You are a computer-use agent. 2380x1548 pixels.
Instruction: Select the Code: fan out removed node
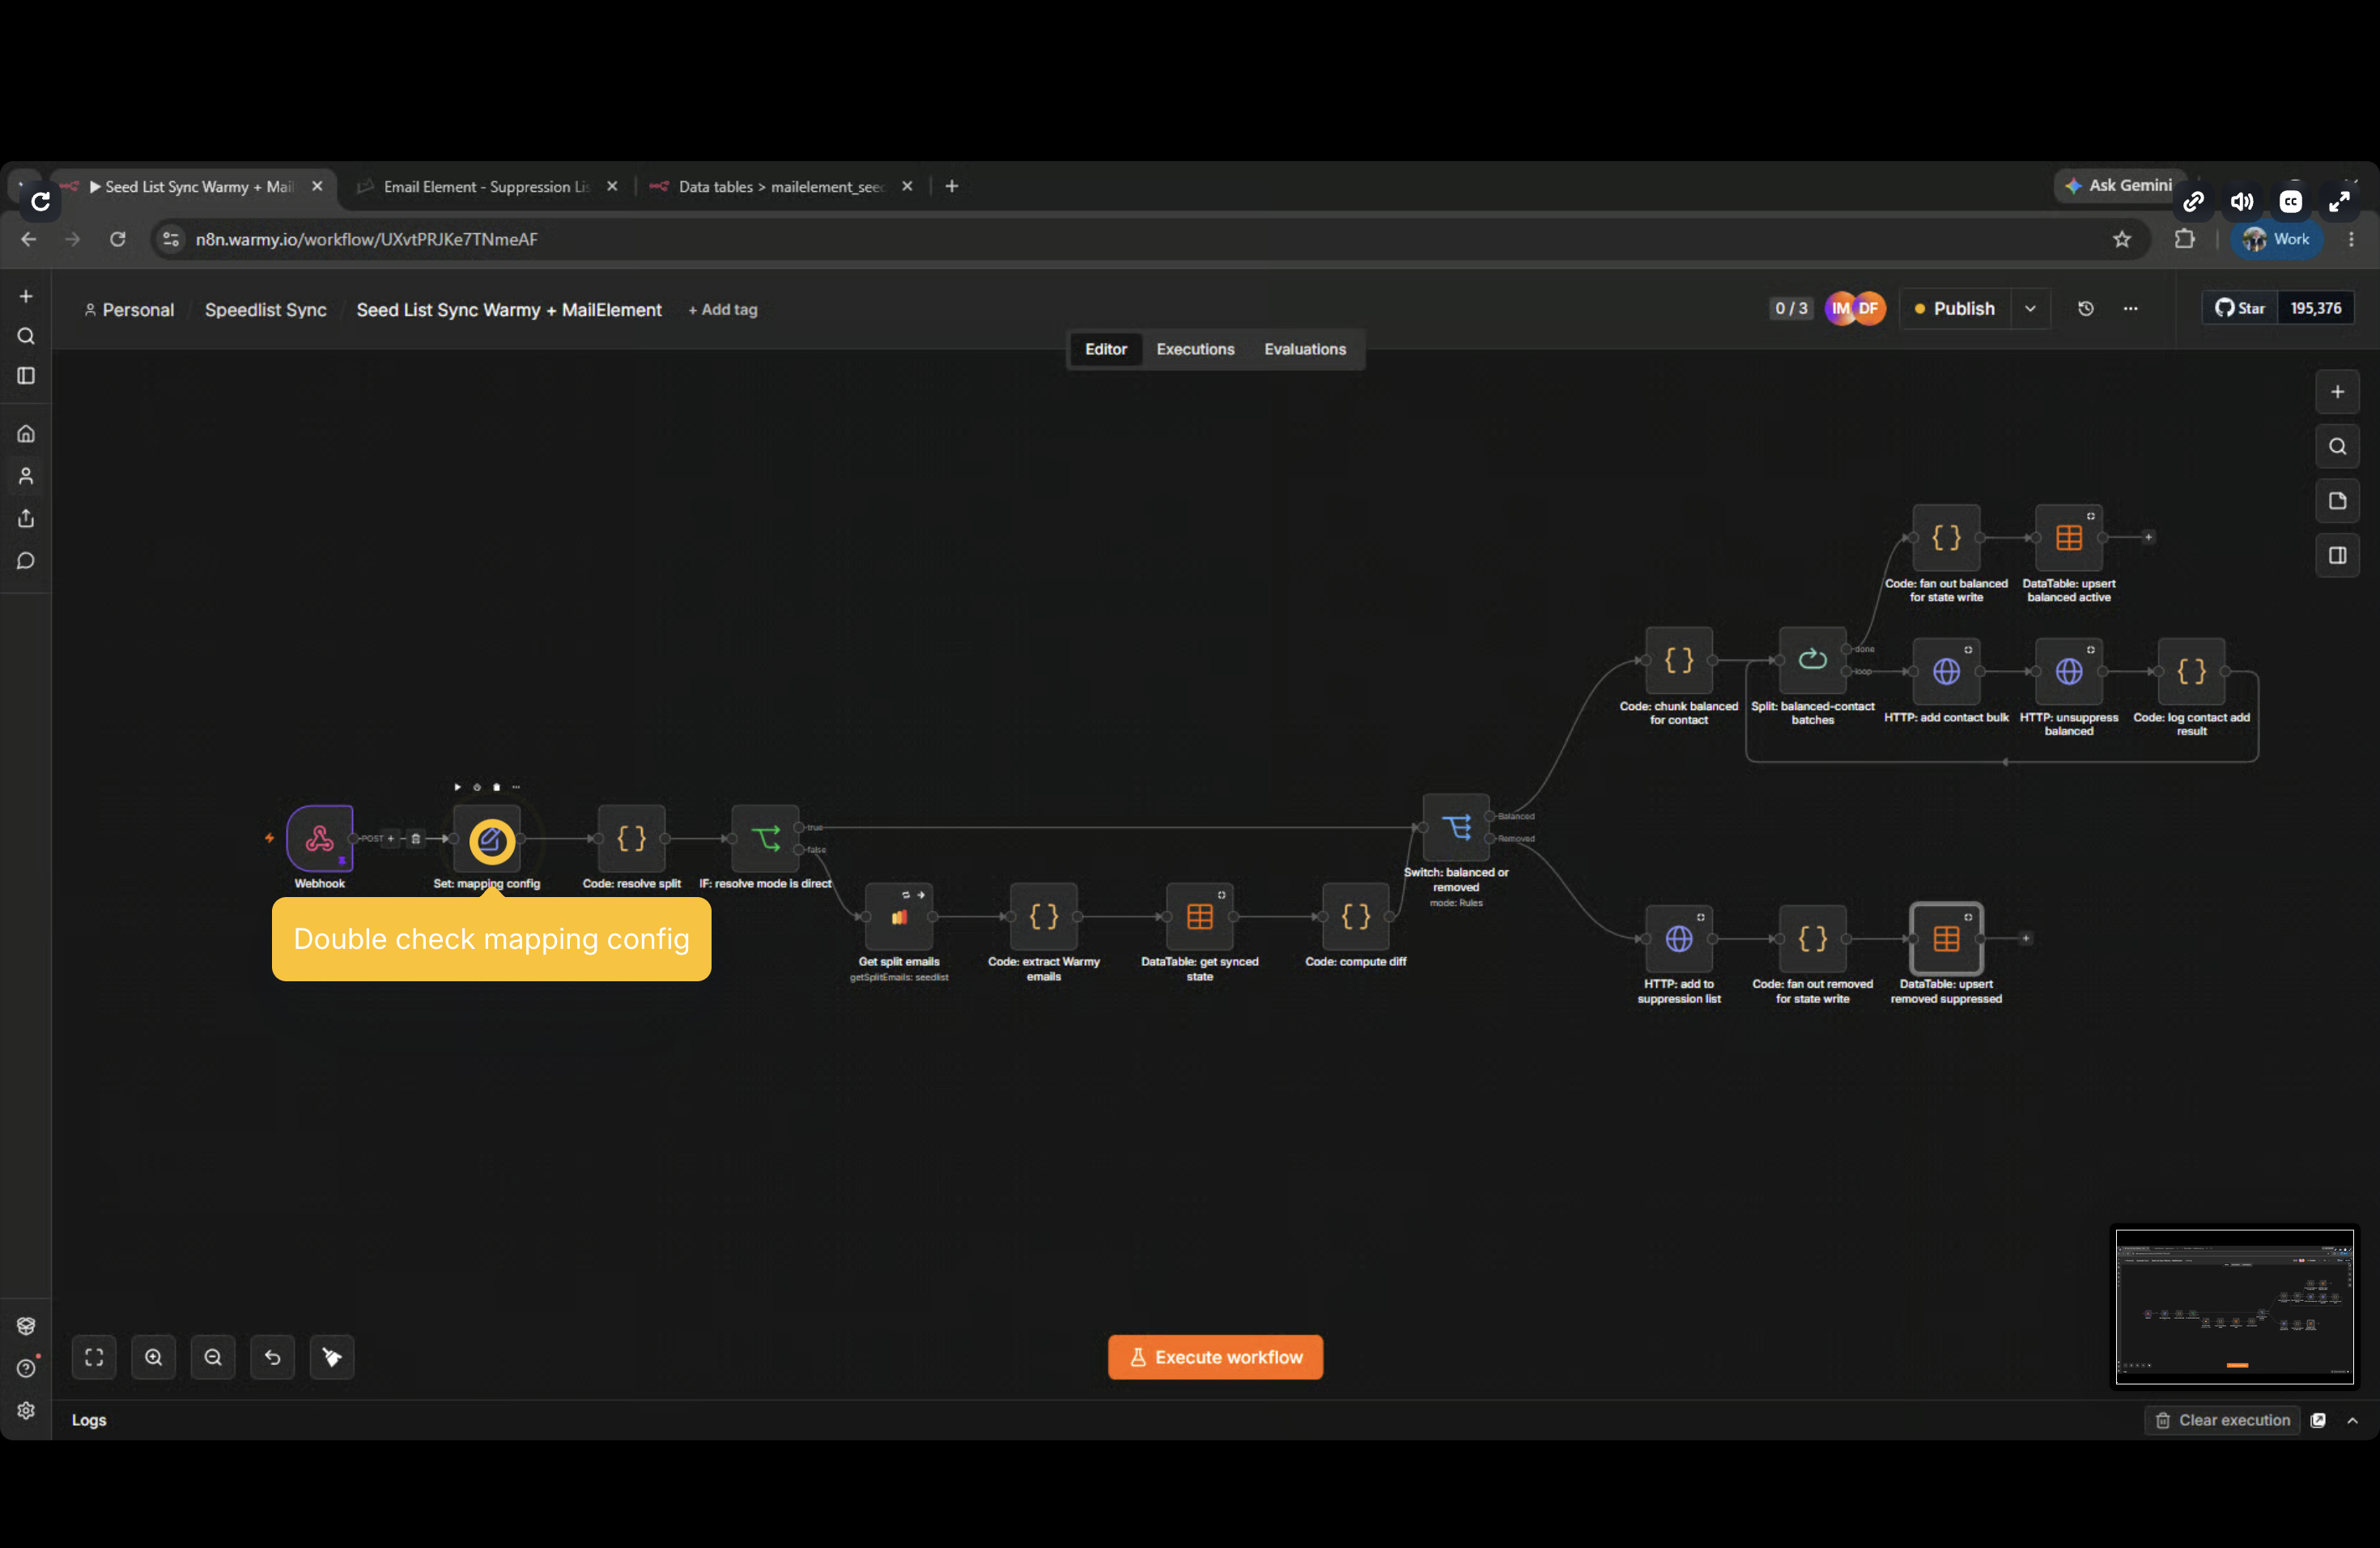click(x=1812, y=938)
